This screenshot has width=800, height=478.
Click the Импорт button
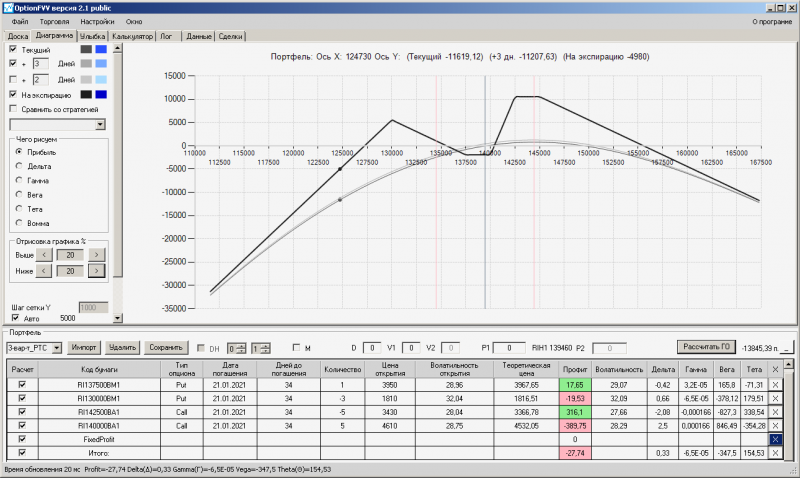point(84,347)
